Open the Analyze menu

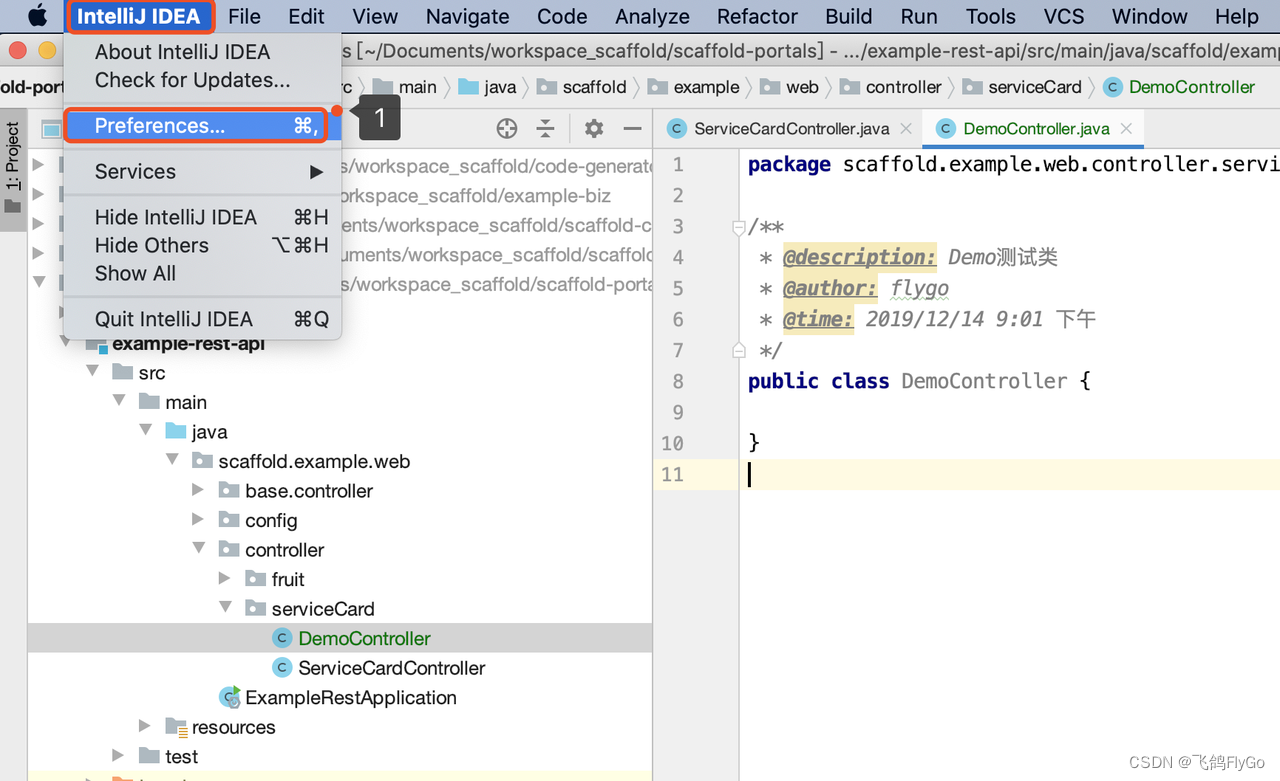[652, 16]
